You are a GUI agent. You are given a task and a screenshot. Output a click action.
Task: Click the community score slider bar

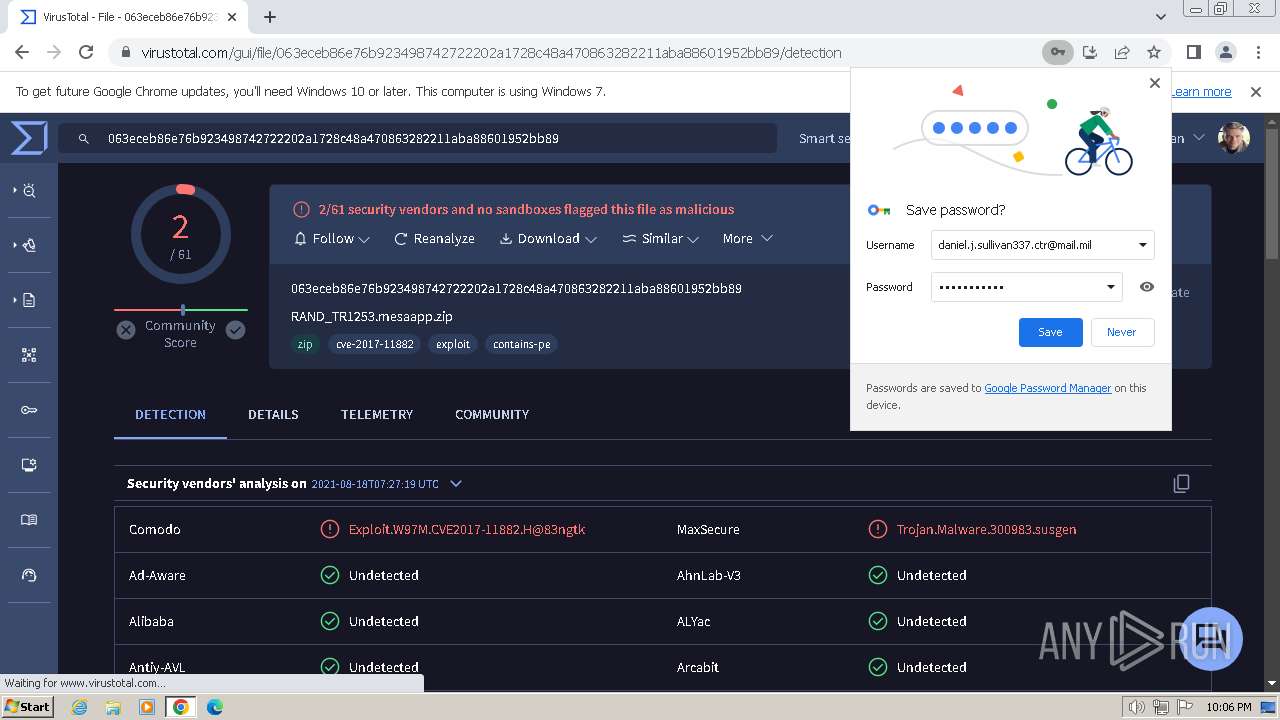click(x=181, y=310)
